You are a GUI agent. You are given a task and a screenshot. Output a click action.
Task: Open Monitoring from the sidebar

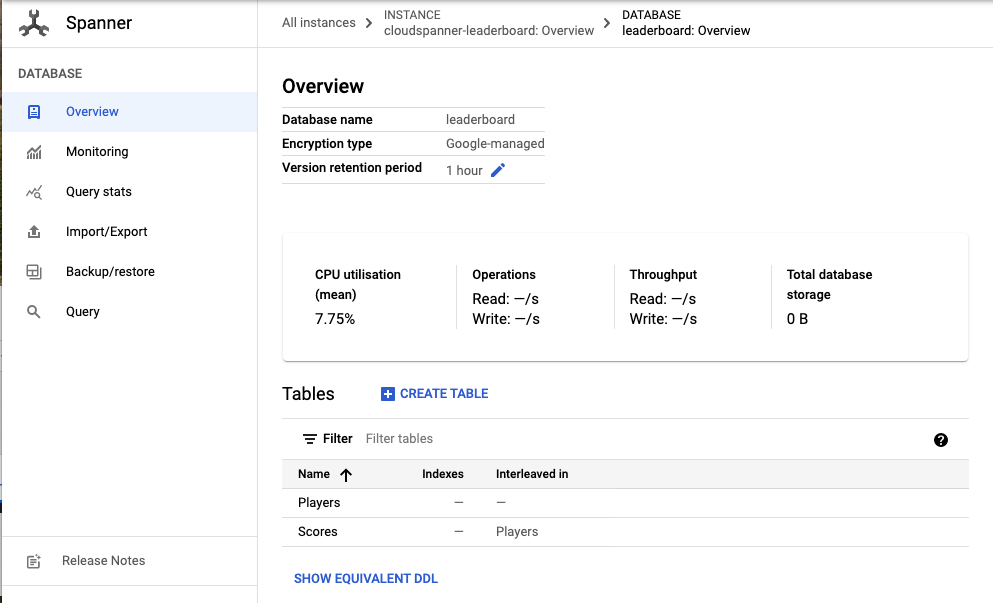tap(97, 152)
